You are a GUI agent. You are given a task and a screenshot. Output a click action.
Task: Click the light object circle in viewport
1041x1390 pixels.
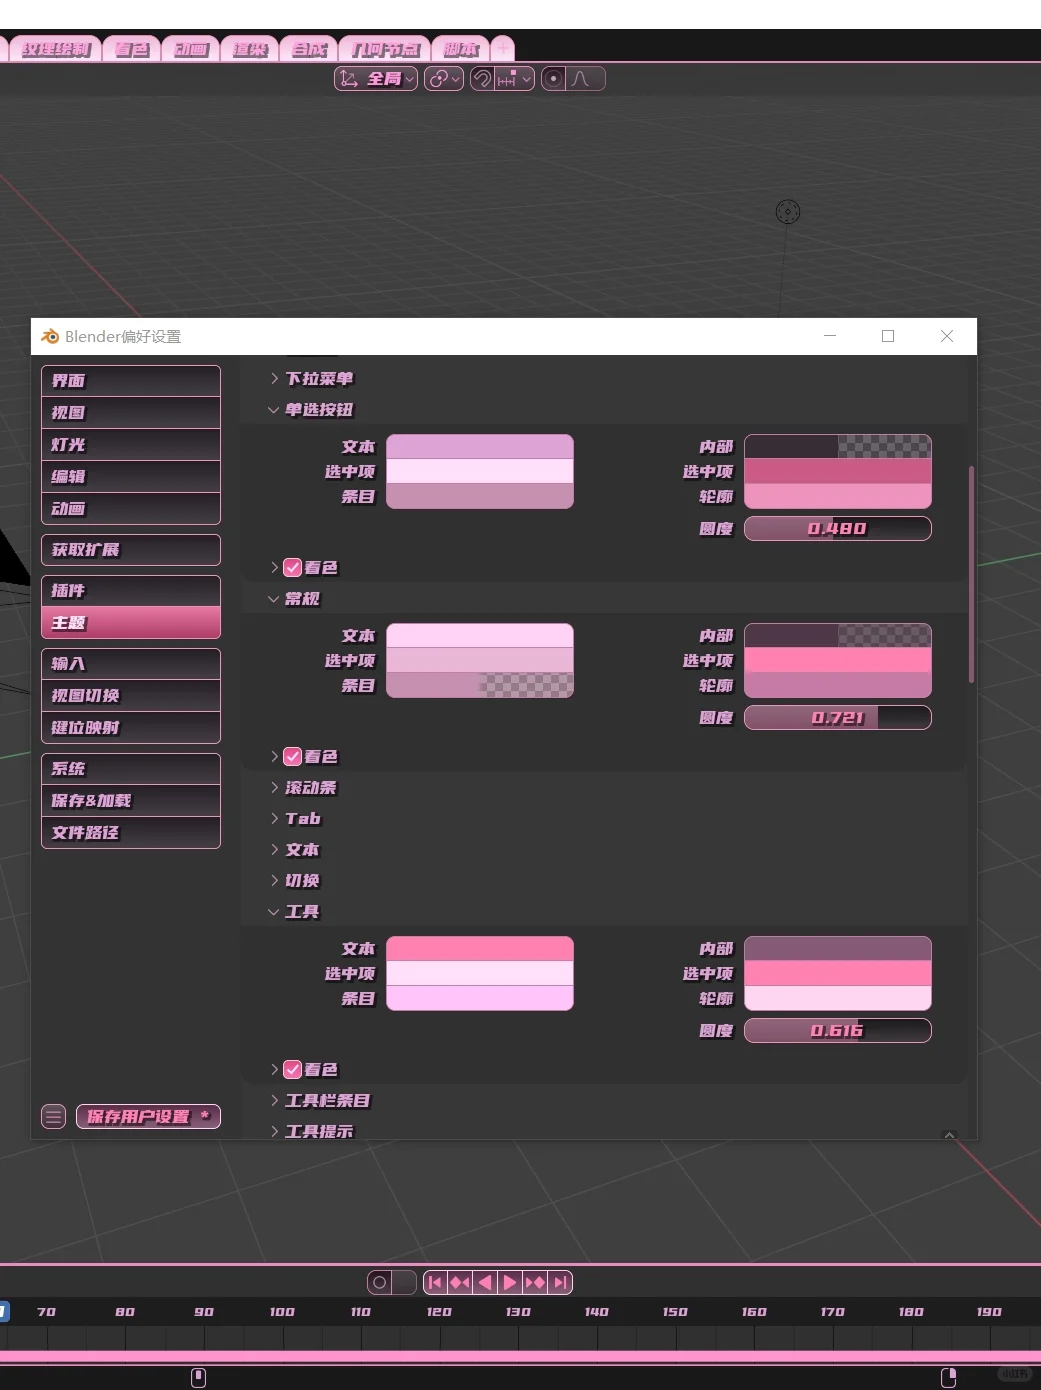click(788, 212)
